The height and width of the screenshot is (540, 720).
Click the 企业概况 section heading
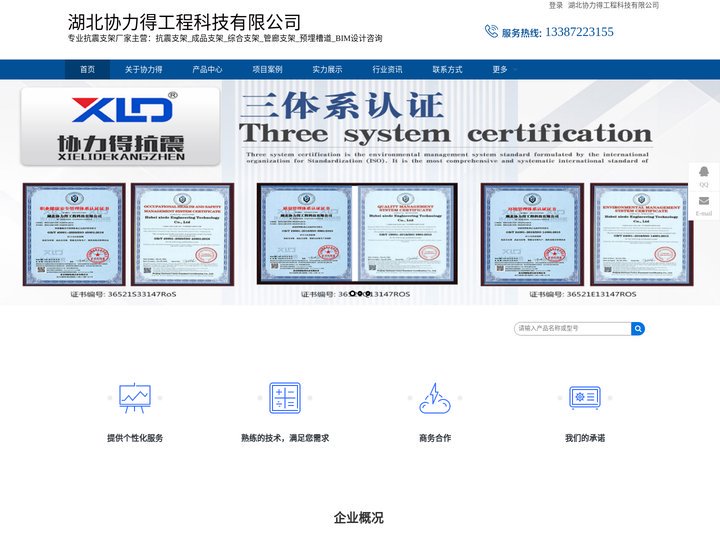pos(359,518)
